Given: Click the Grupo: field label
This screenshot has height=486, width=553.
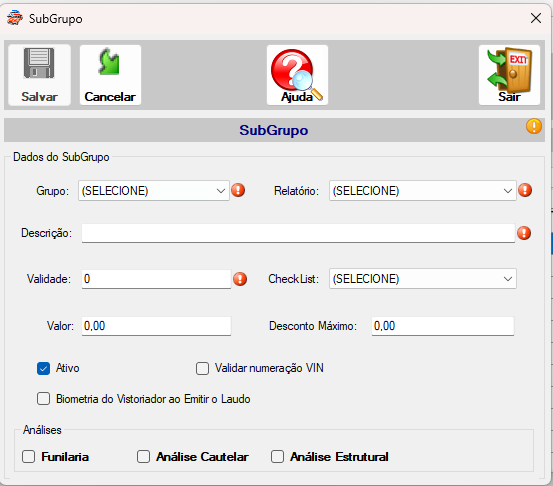Looking at the screenshot, I should [53, 191].
